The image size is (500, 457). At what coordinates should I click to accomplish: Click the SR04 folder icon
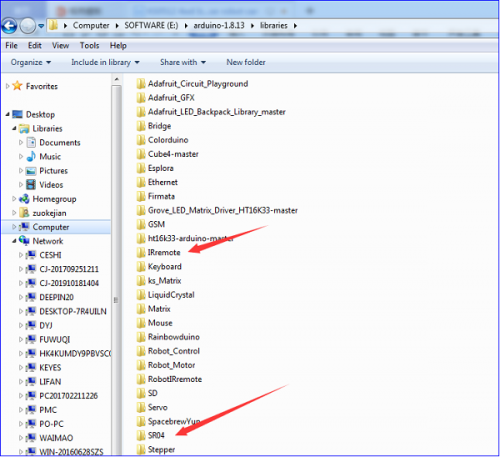[141, 435]
